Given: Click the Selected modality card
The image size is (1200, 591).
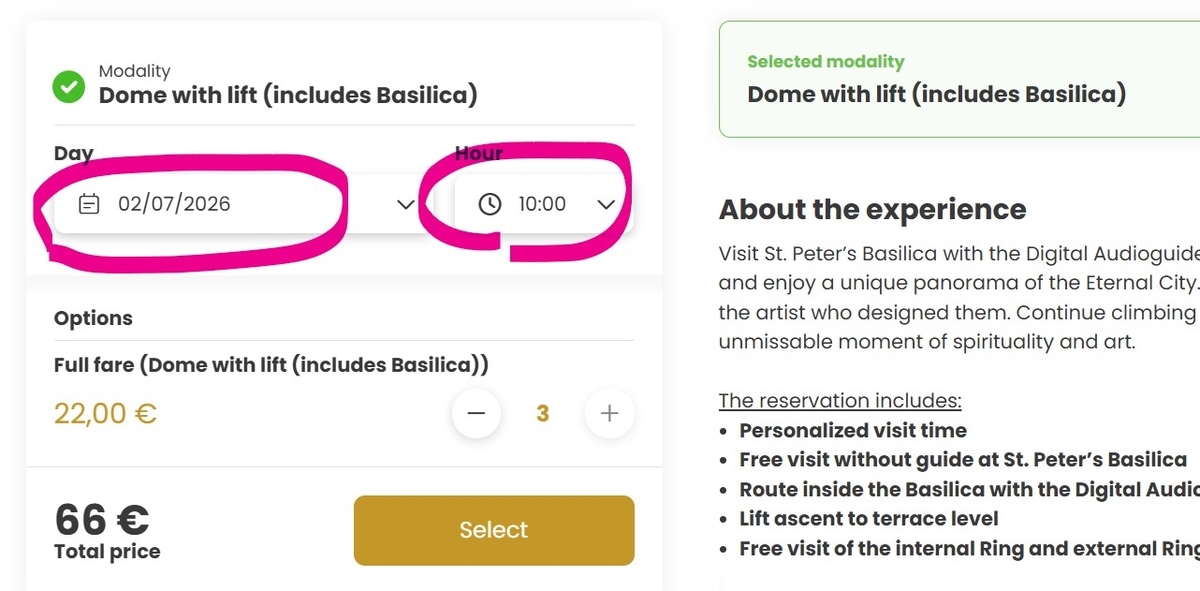Looking at the screenshot, I should [x=959, y=79].
